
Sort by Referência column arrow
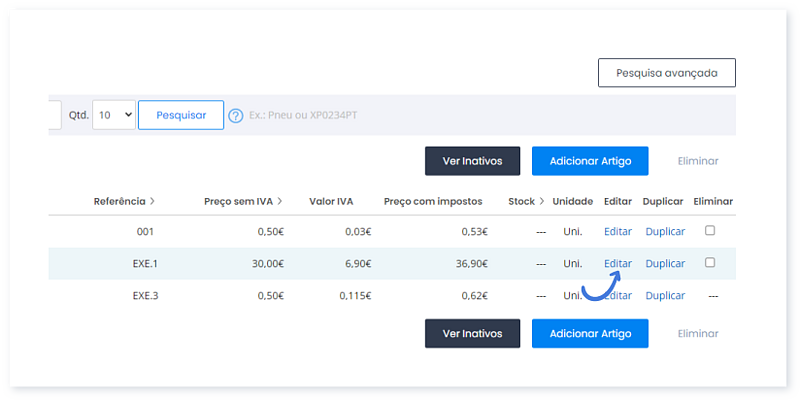click(152, 202)
